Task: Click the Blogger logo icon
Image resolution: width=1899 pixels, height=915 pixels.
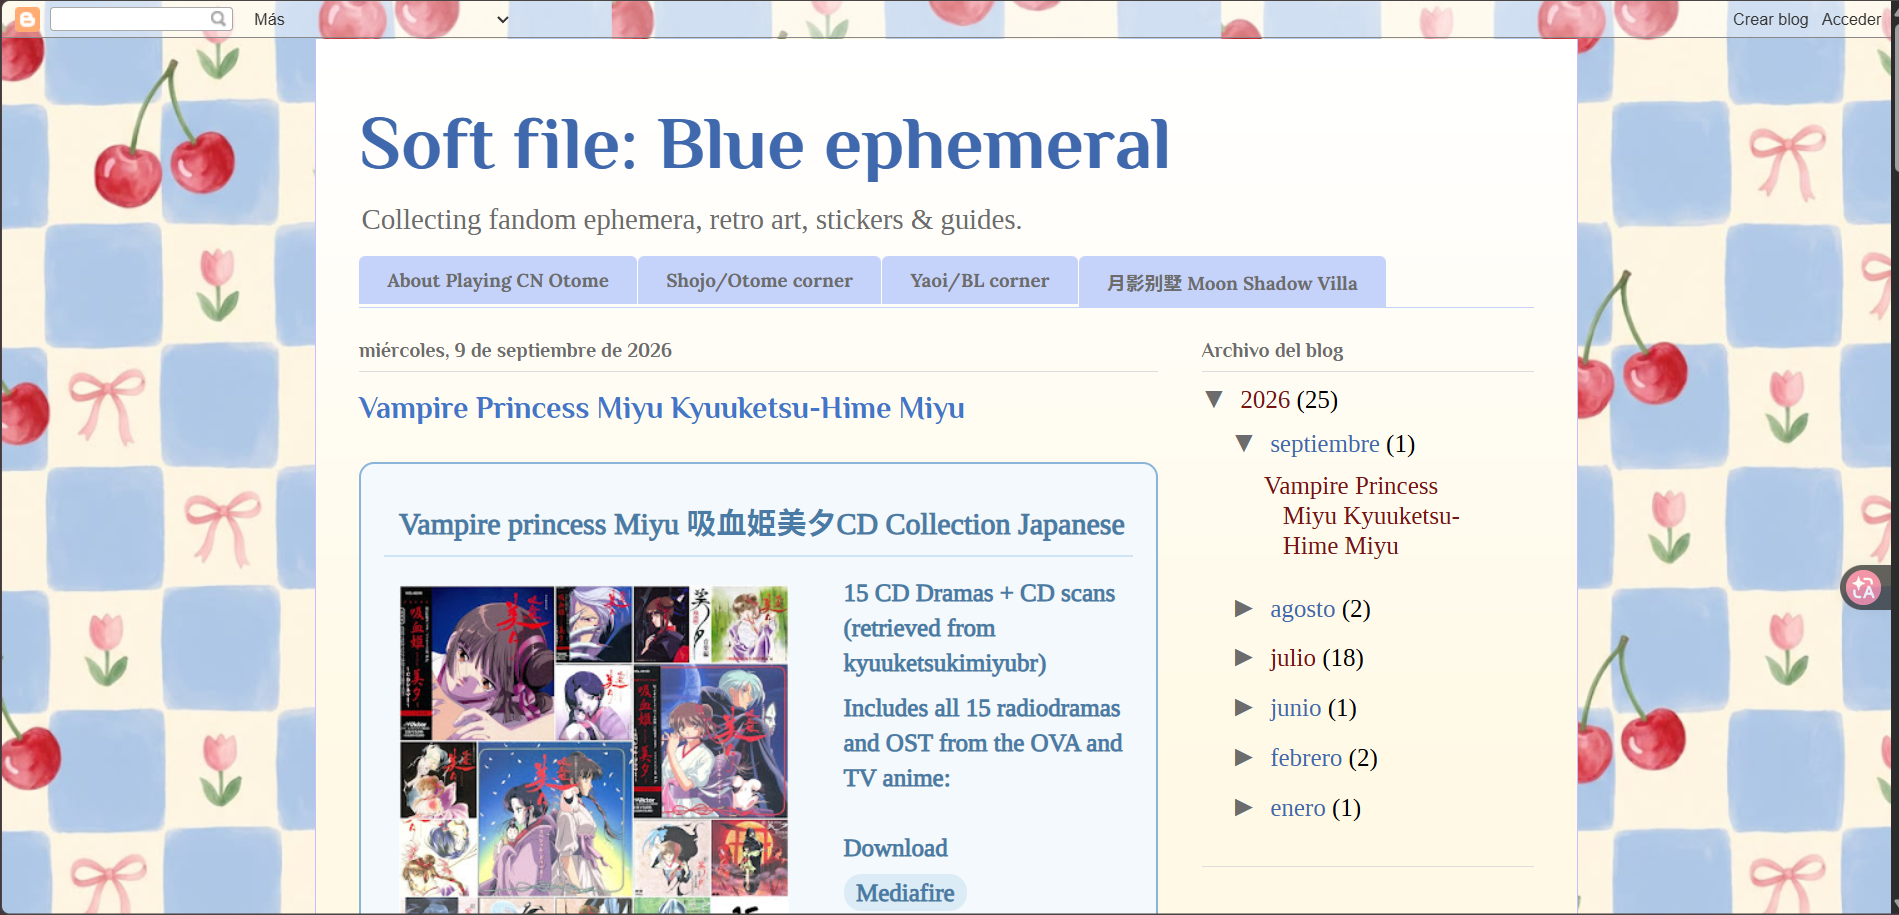Action: tap(27, 19)
